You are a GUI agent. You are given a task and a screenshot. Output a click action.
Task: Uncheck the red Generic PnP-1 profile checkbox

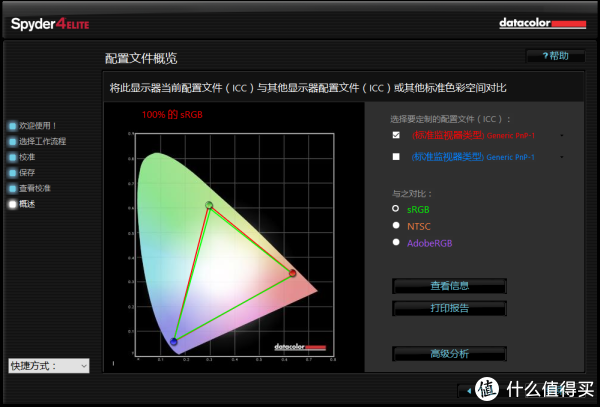tap(396, 135)
